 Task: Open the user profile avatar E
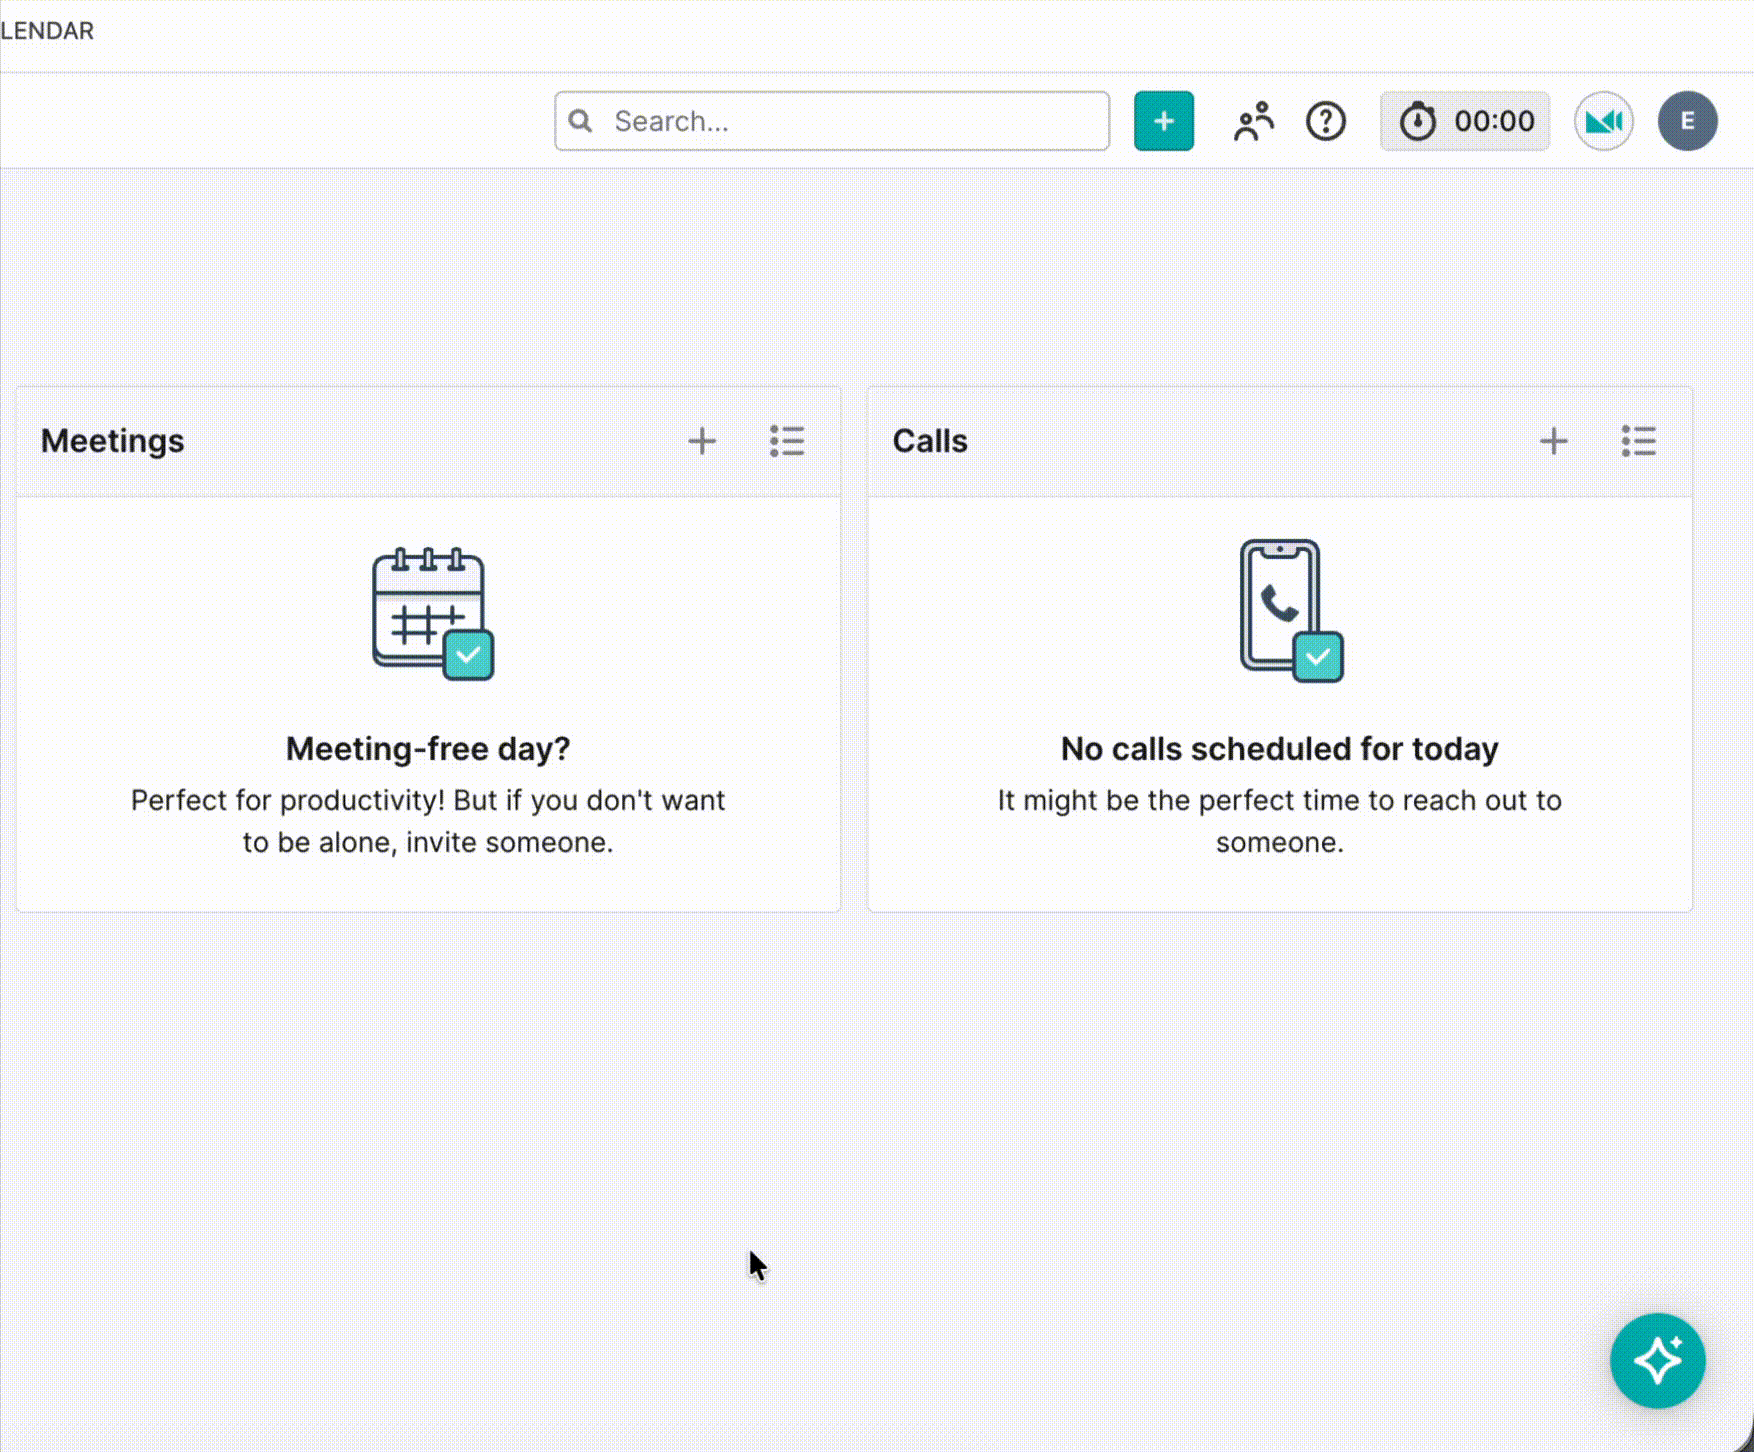[x=1688, y=121]
